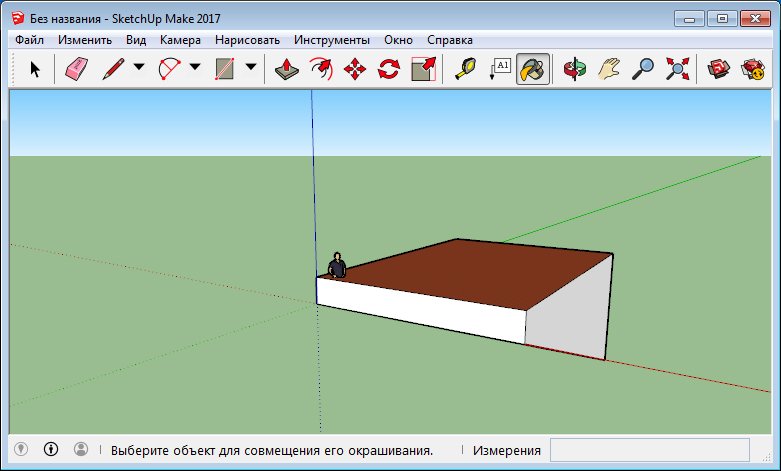Activate the Line pencil tool
The image size is (781, 471).
coord(113,68)
